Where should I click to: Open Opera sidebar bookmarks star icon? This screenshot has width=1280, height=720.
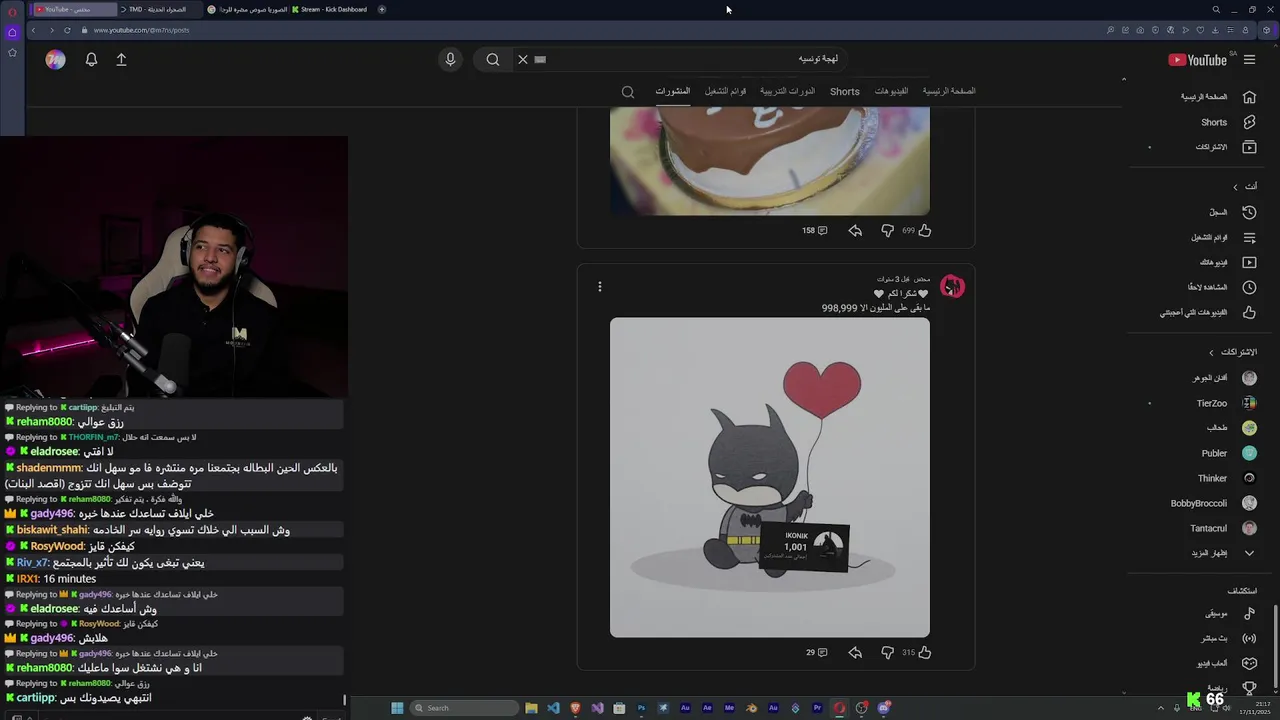pyautogui.click(x=12, y=52)
